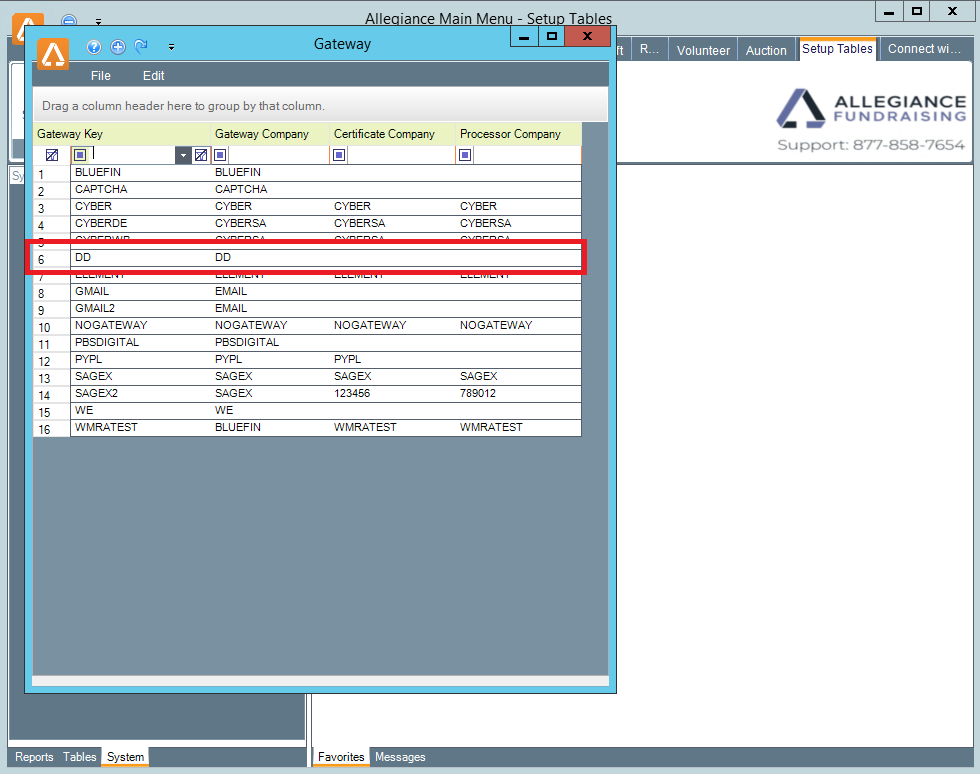This screenshot has height=774, width=980.
Task: Select the WE gateway key cell
Action: [141, 410]
